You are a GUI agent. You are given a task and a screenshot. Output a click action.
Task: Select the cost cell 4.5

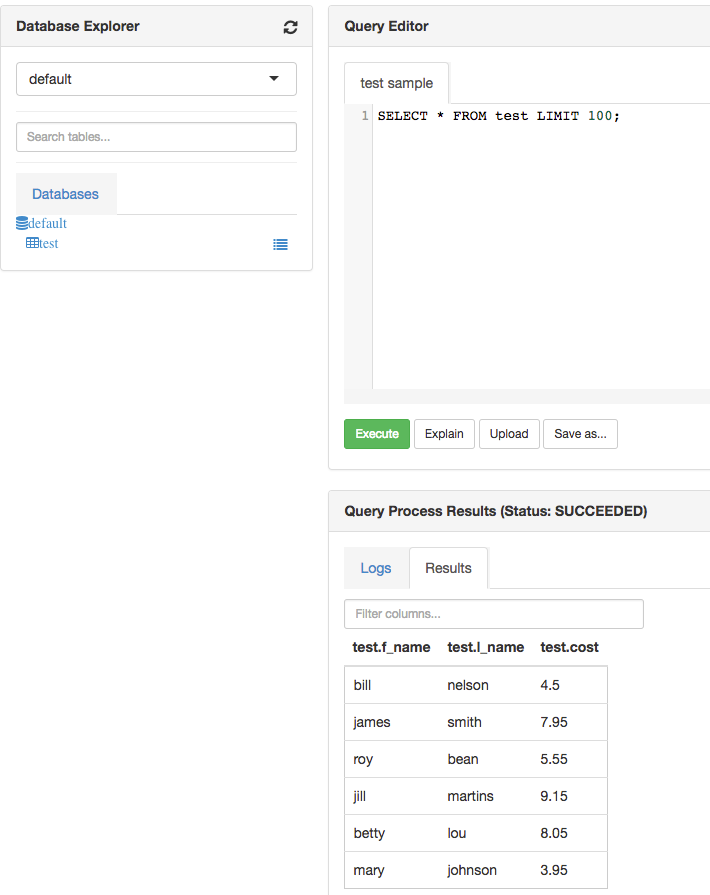point(570,685)
